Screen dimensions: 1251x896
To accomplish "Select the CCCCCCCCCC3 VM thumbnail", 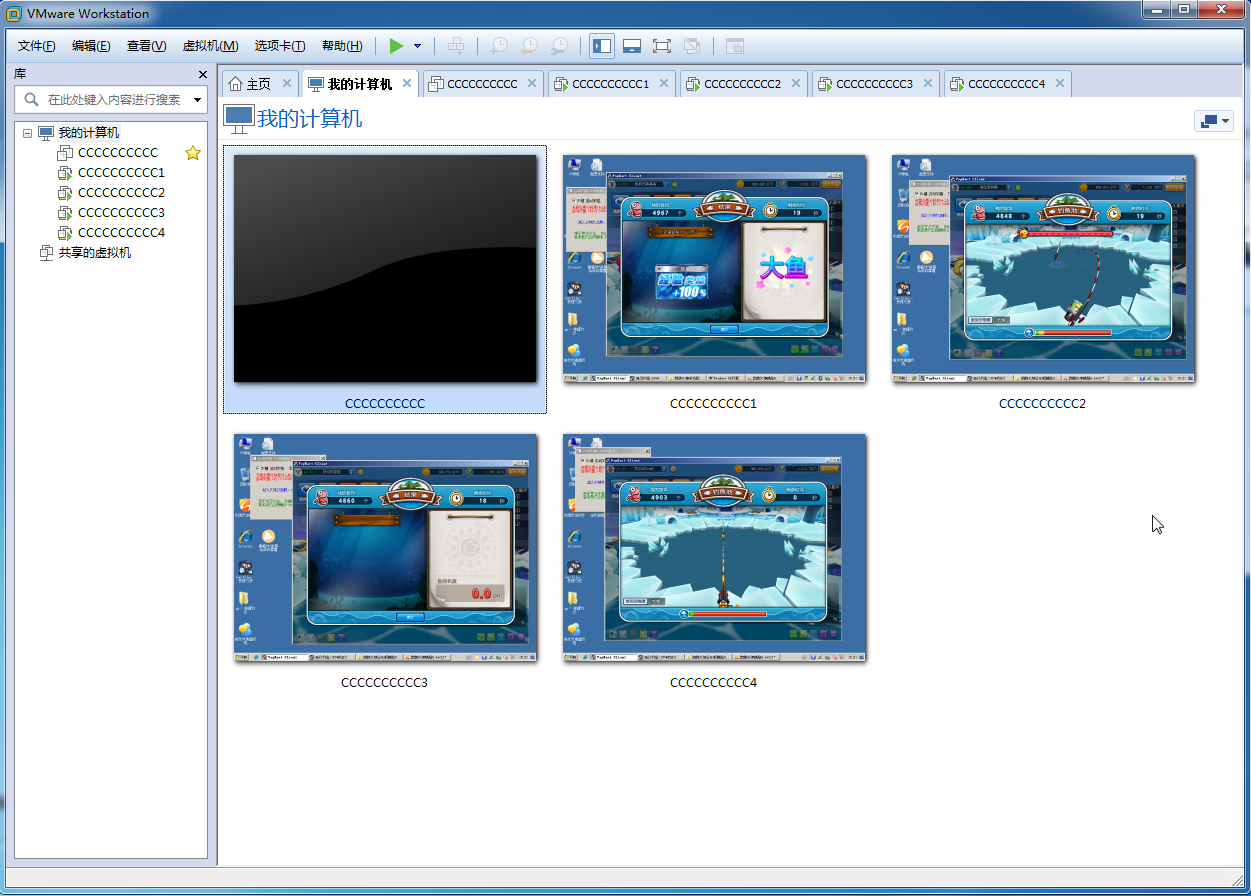I will pyautogui.click(x=385, y=547).
